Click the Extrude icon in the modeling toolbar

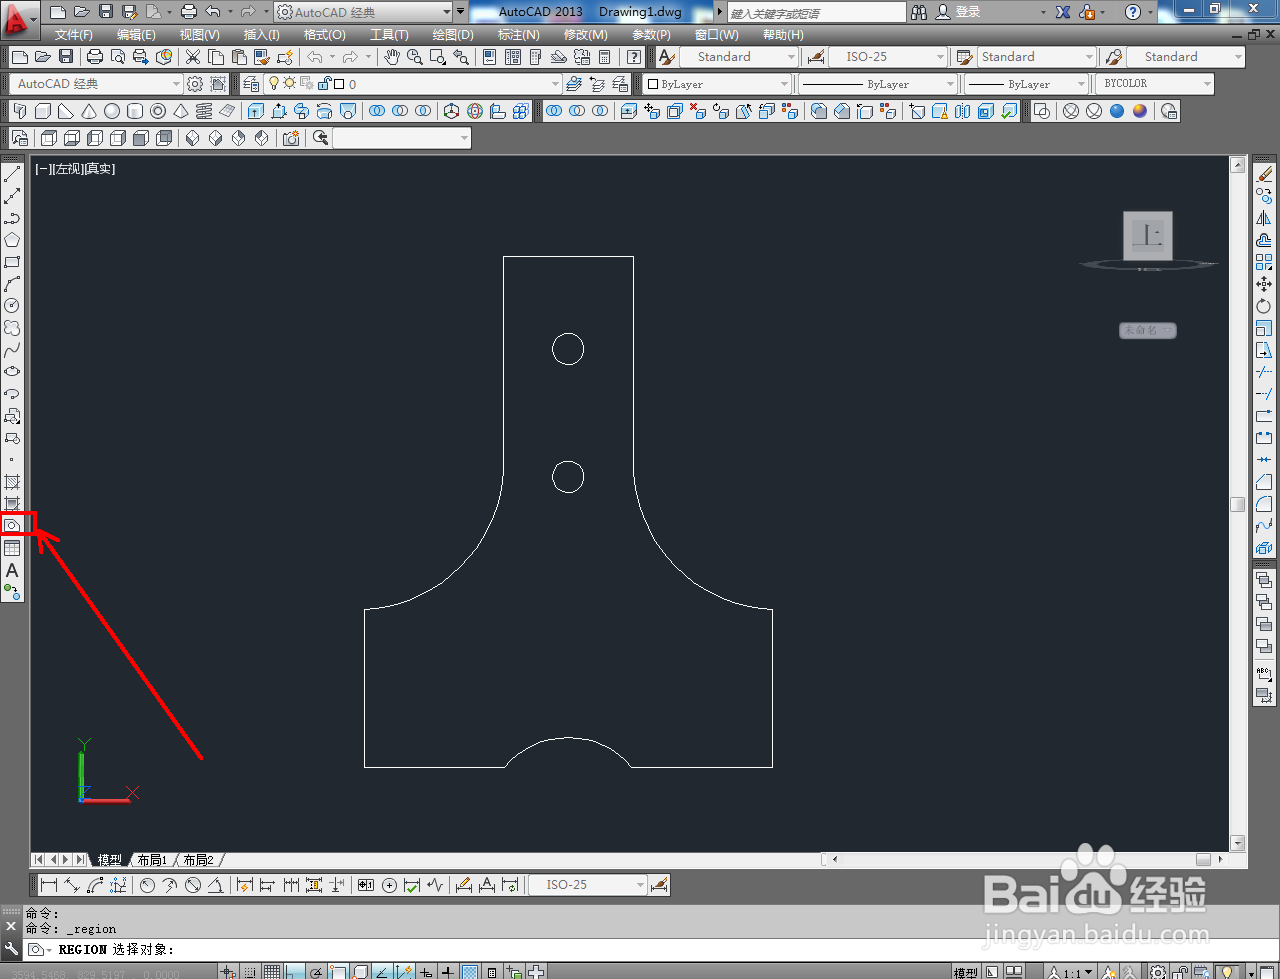[x=256, y=111]
